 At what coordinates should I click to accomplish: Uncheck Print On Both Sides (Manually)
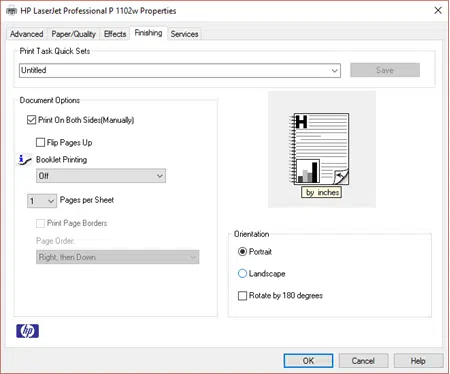coord(31,120)
